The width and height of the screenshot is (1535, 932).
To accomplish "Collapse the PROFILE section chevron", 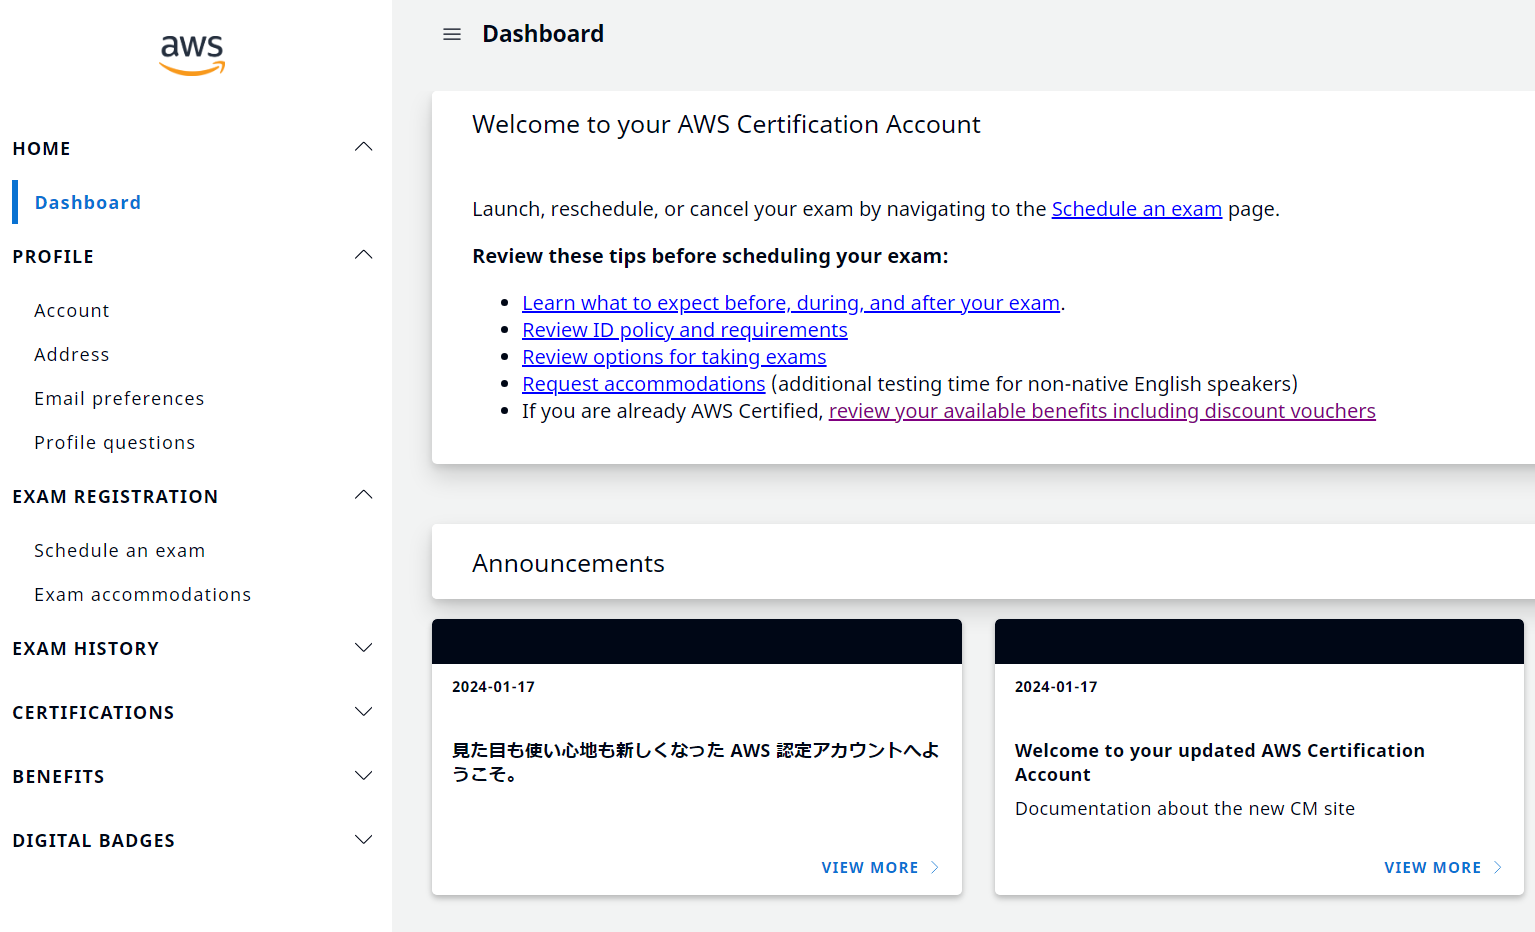I will [x=364, y=255].
